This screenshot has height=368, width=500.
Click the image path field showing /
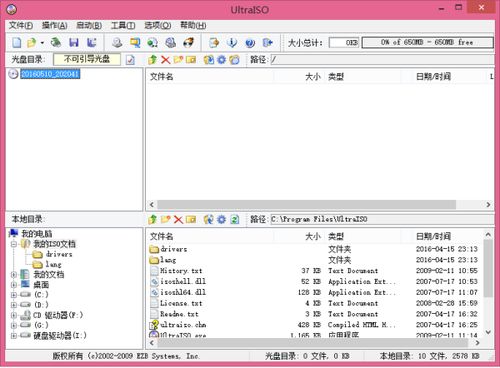point(382,60)
